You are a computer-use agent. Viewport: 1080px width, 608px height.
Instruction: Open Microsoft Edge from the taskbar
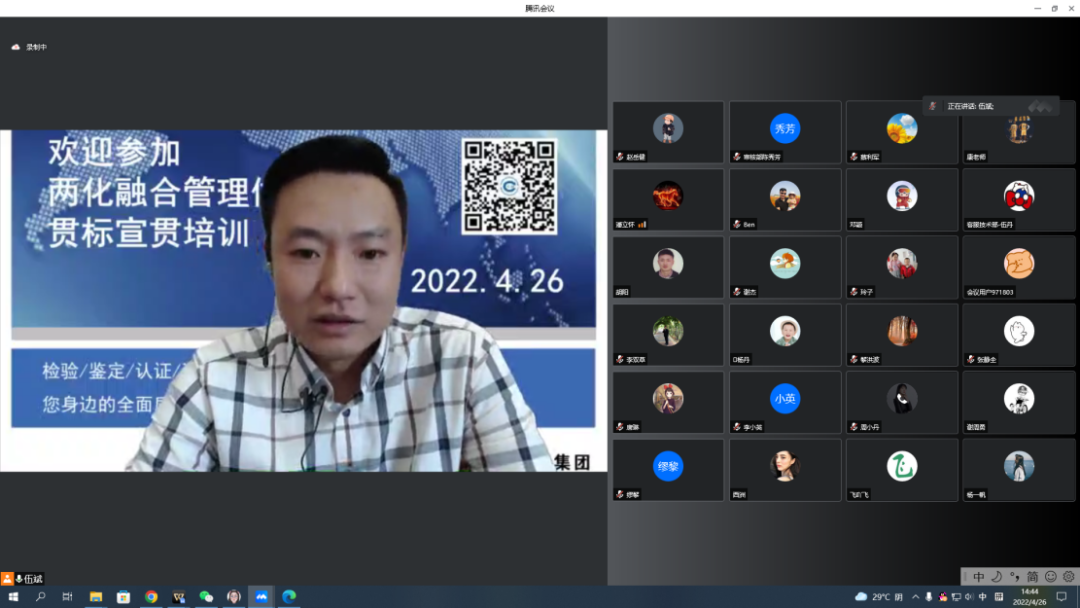(289, 597)
